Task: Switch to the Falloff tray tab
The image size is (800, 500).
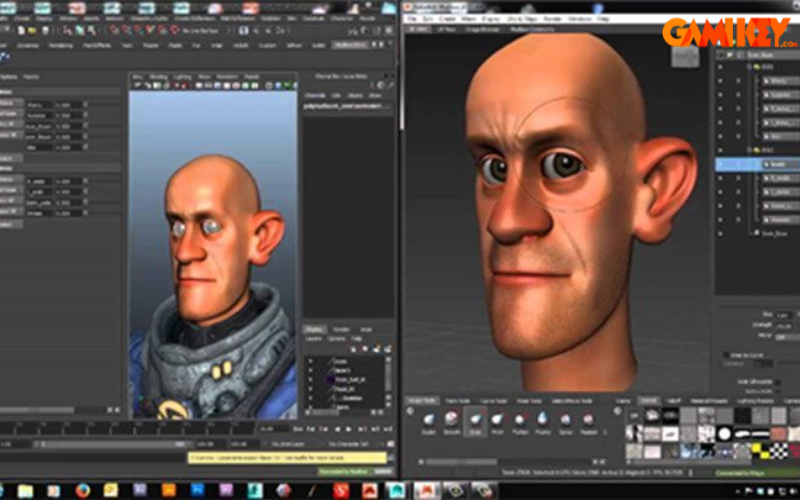Action: coord(674,401)
